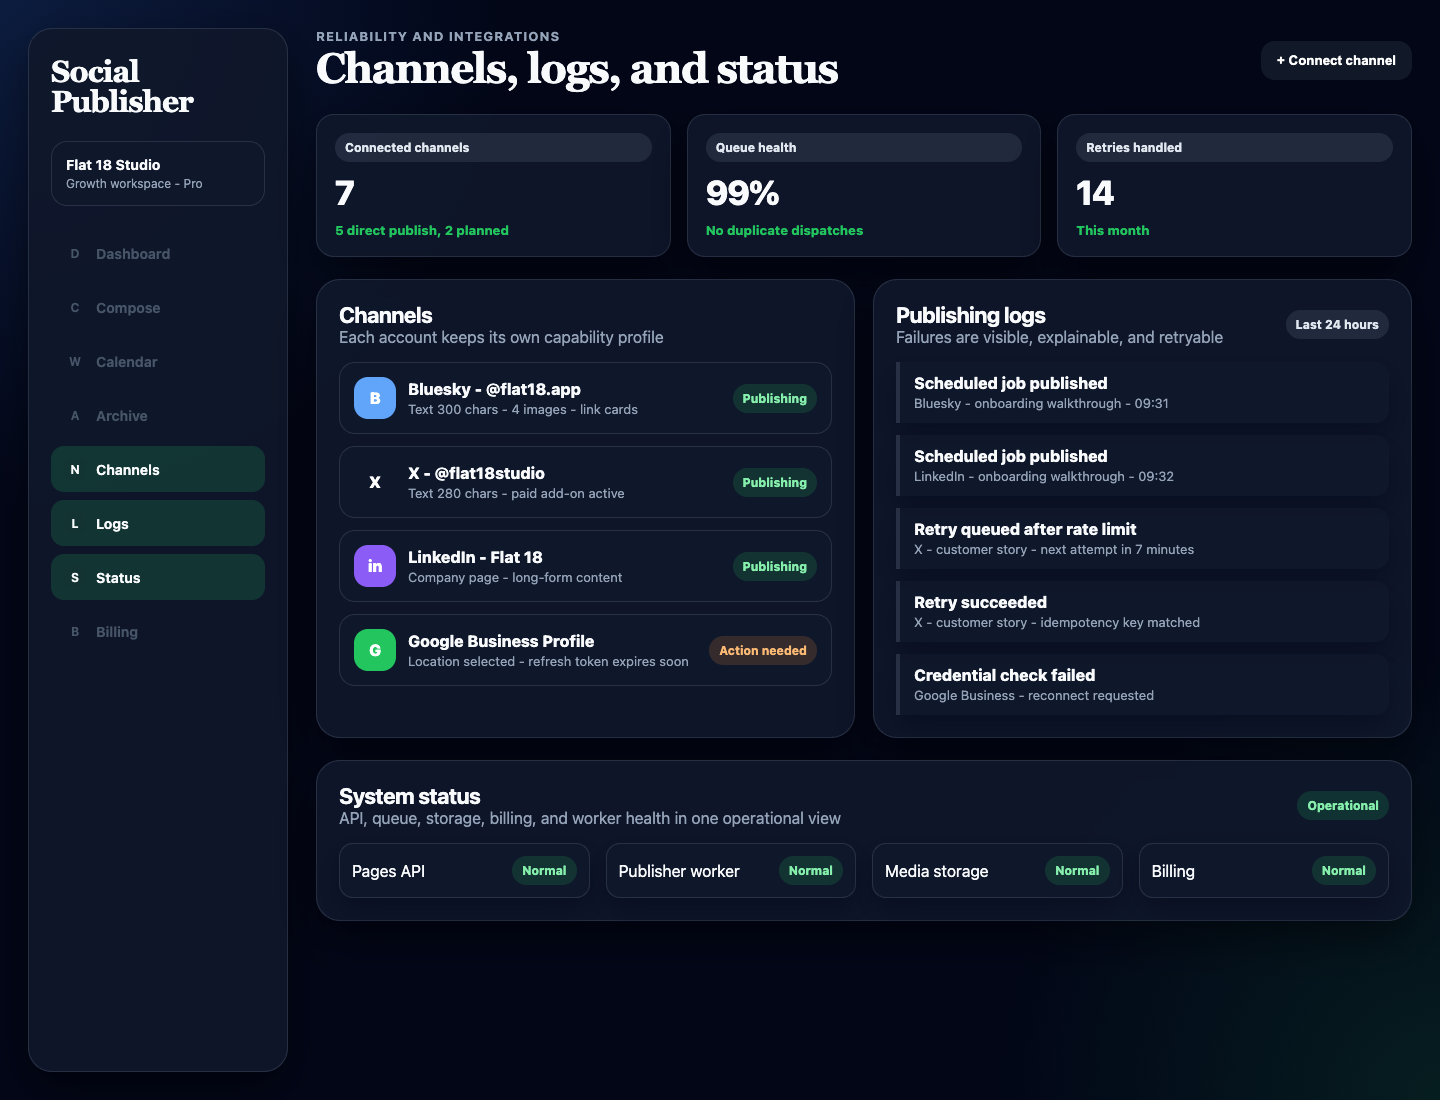The height and width of the screenshot is (1100, 1440).
Task: Click the 99% queue health value
Action: tap(743, 193)
